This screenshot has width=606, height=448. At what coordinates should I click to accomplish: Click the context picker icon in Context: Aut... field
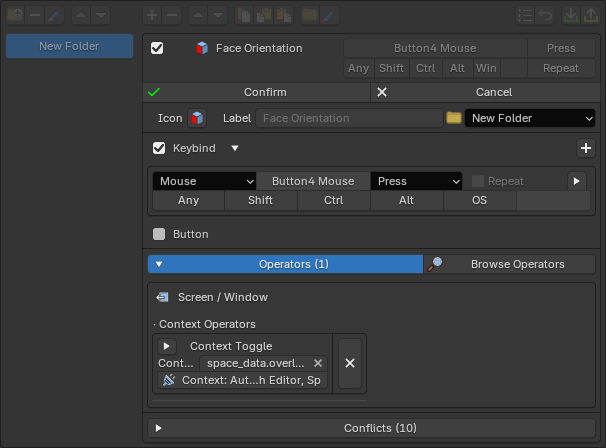169,380
